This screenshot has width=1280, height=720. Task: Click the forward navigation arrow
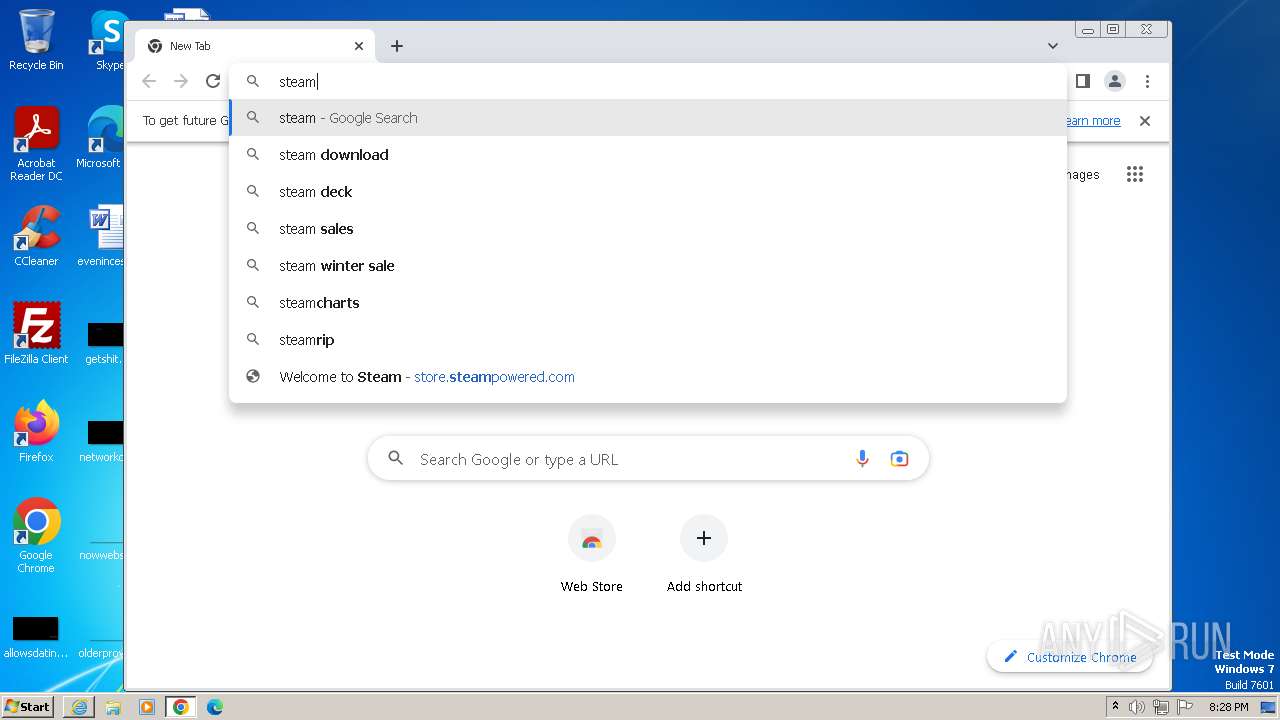(181, 82)
